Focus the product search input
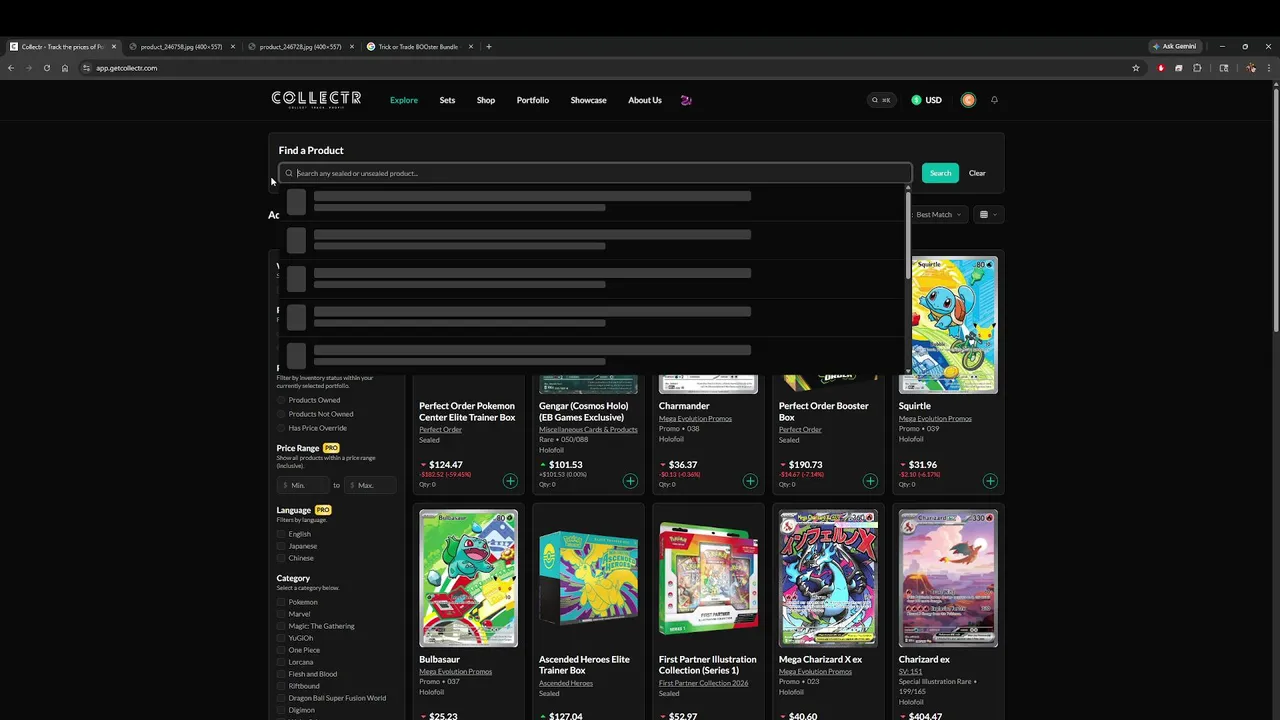 pyautogui.click(x=595, y=173)
